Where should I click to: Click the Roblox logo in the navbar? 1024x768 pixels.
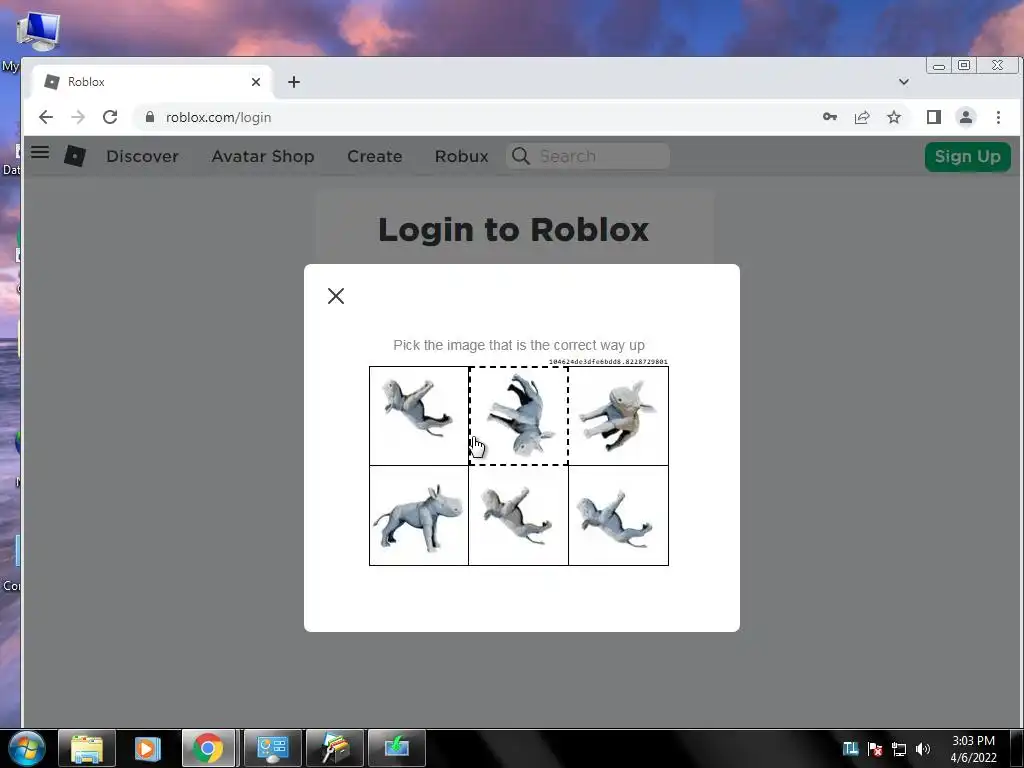pyautogui.click(x=74, y=155)
